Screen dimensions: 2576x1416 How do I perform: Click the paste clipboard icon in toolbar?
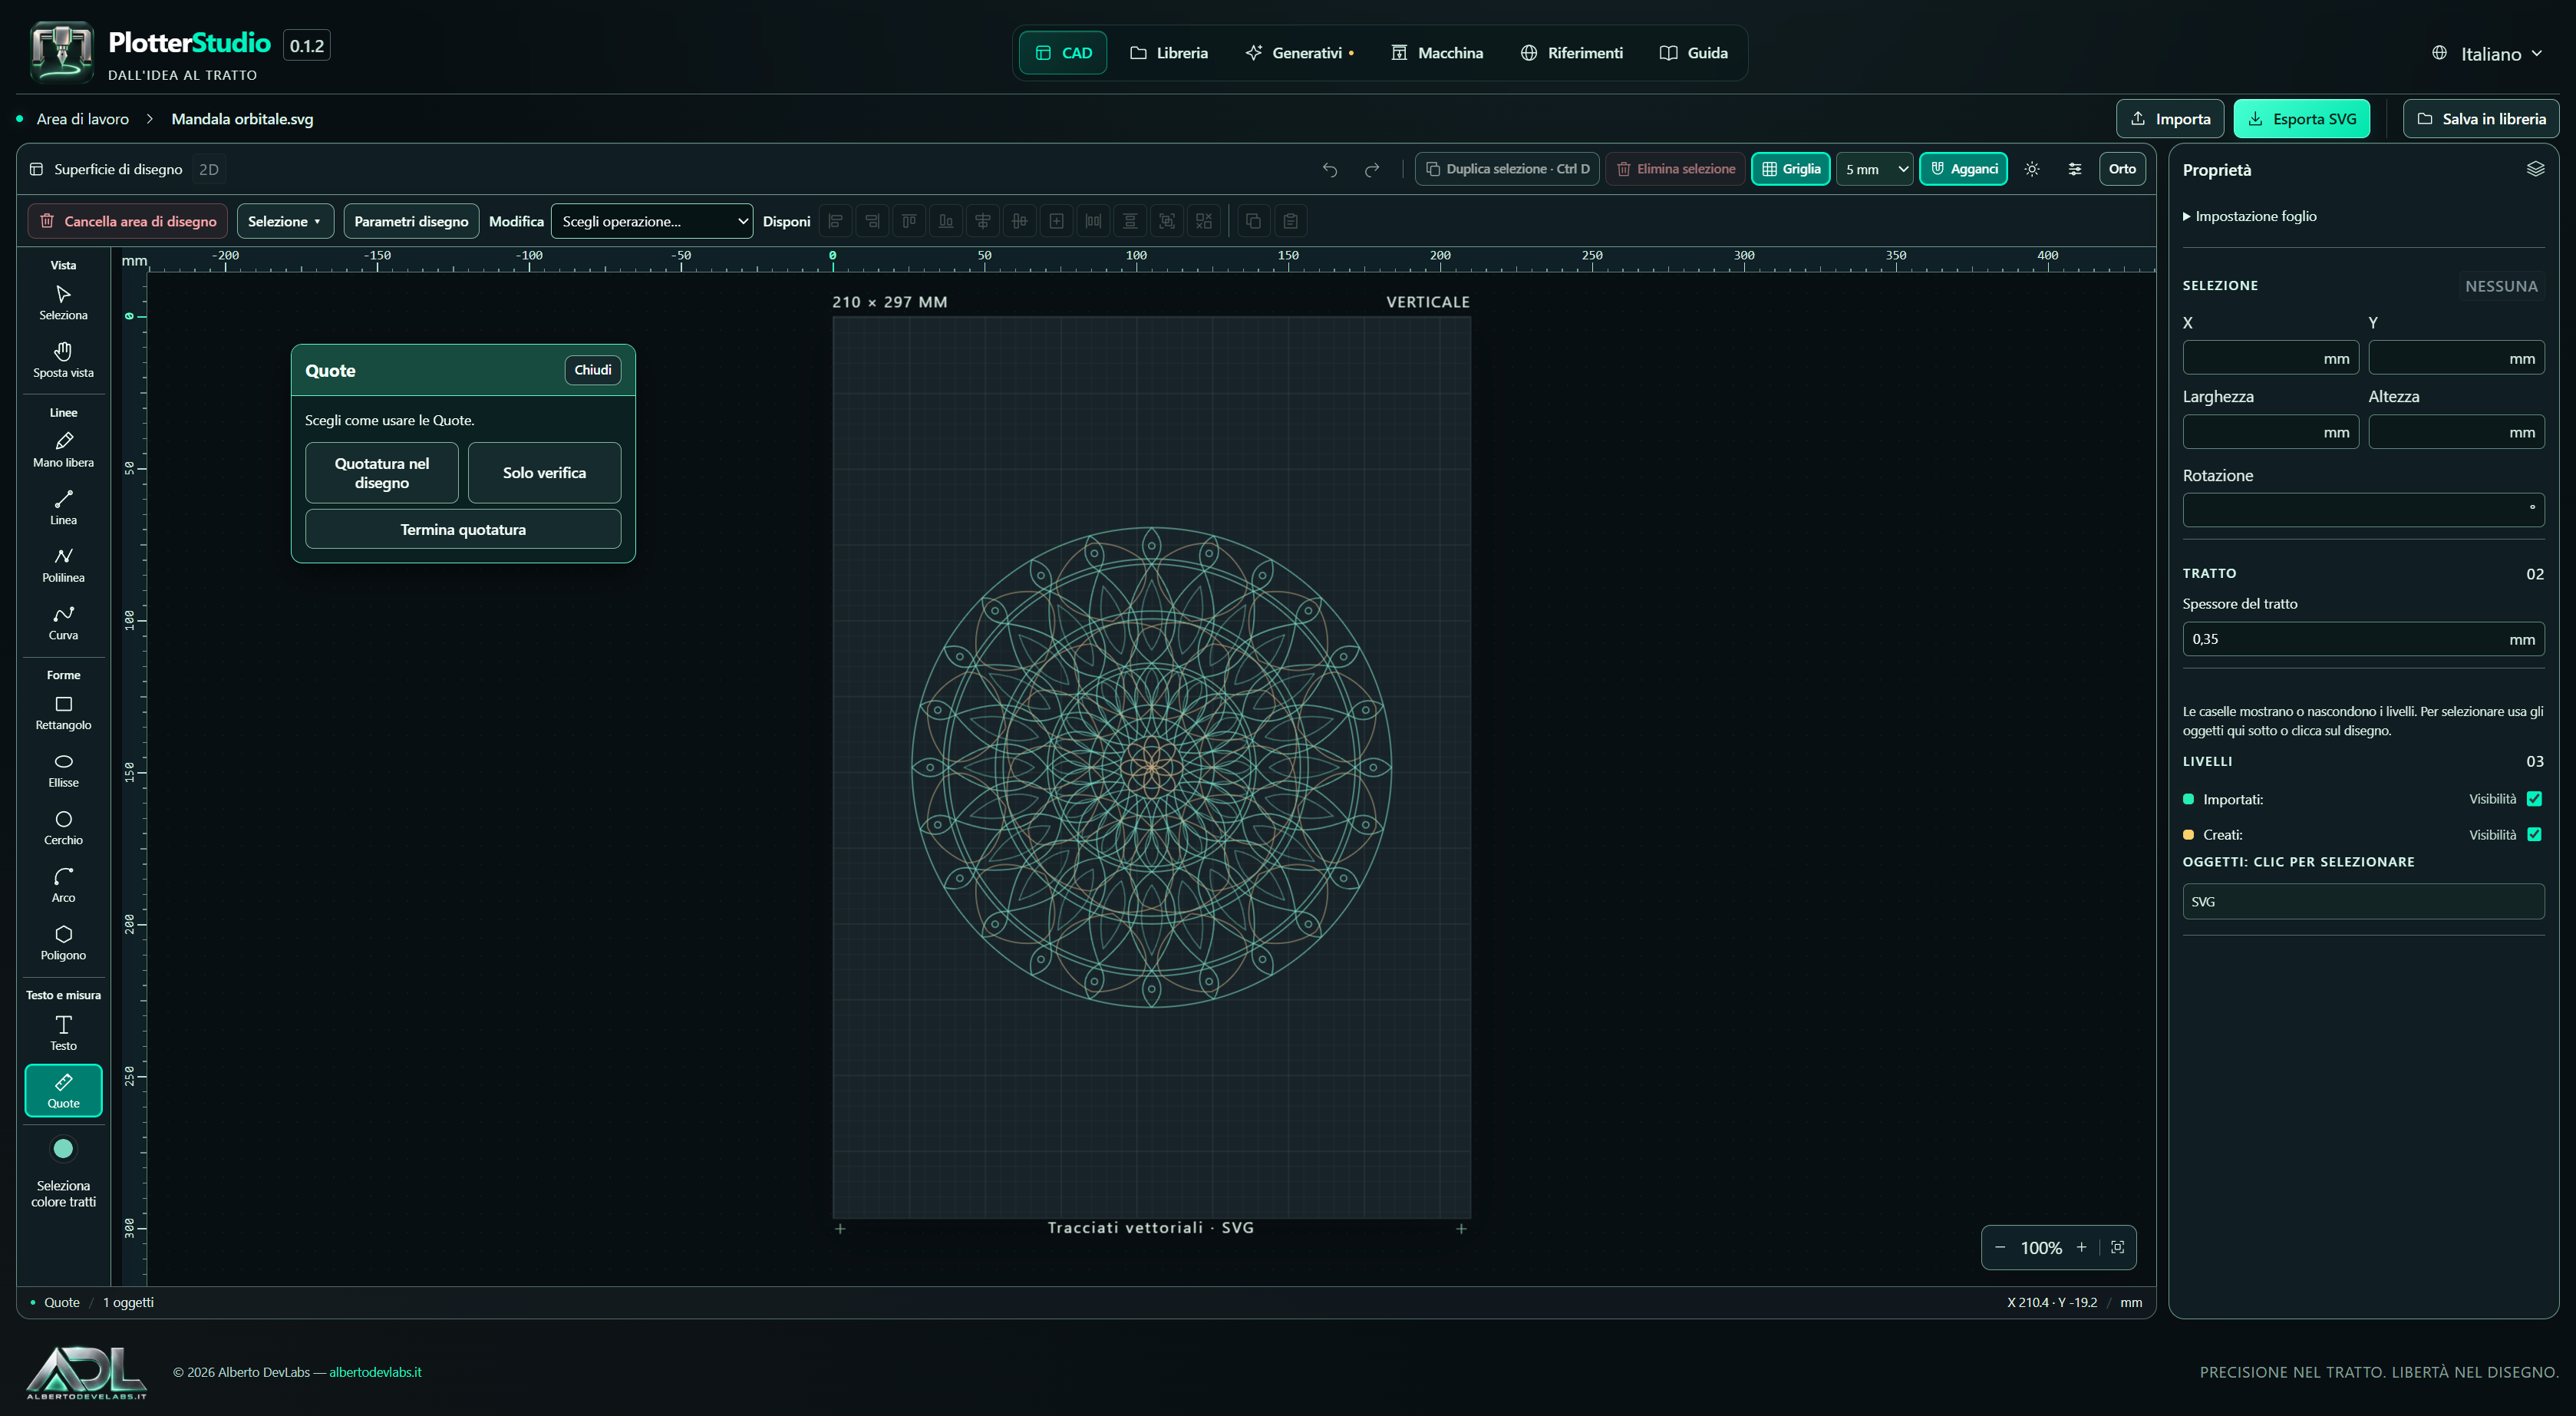click(x=1290, y=221)
